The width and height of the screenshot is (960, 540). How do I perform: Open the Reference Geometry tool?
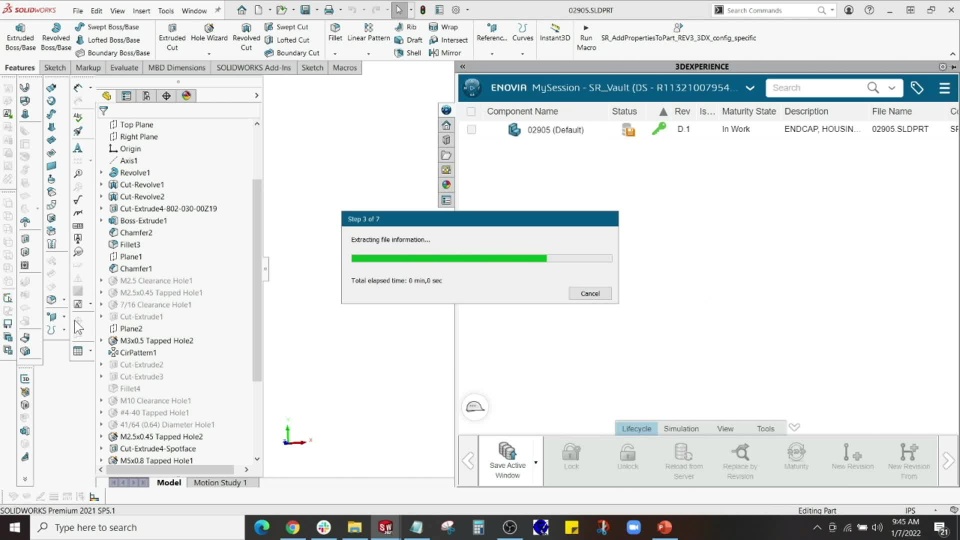click(x=492, y=33)
